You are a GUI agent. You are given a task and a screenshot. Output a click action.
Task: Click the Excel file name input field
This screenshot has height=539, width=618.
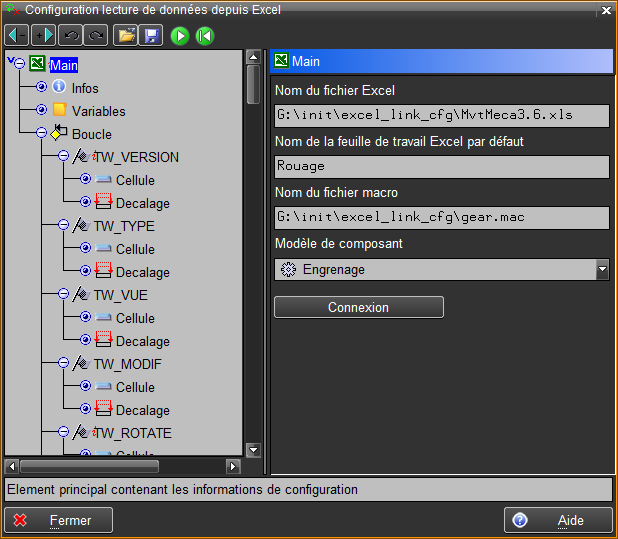tap(441, 115)
